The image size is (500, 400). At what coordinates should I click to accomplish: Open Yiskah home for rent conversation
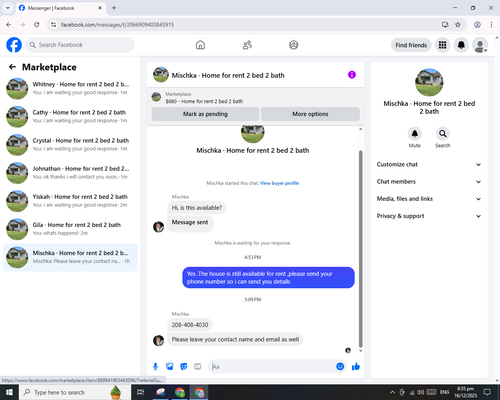point(70,201)
